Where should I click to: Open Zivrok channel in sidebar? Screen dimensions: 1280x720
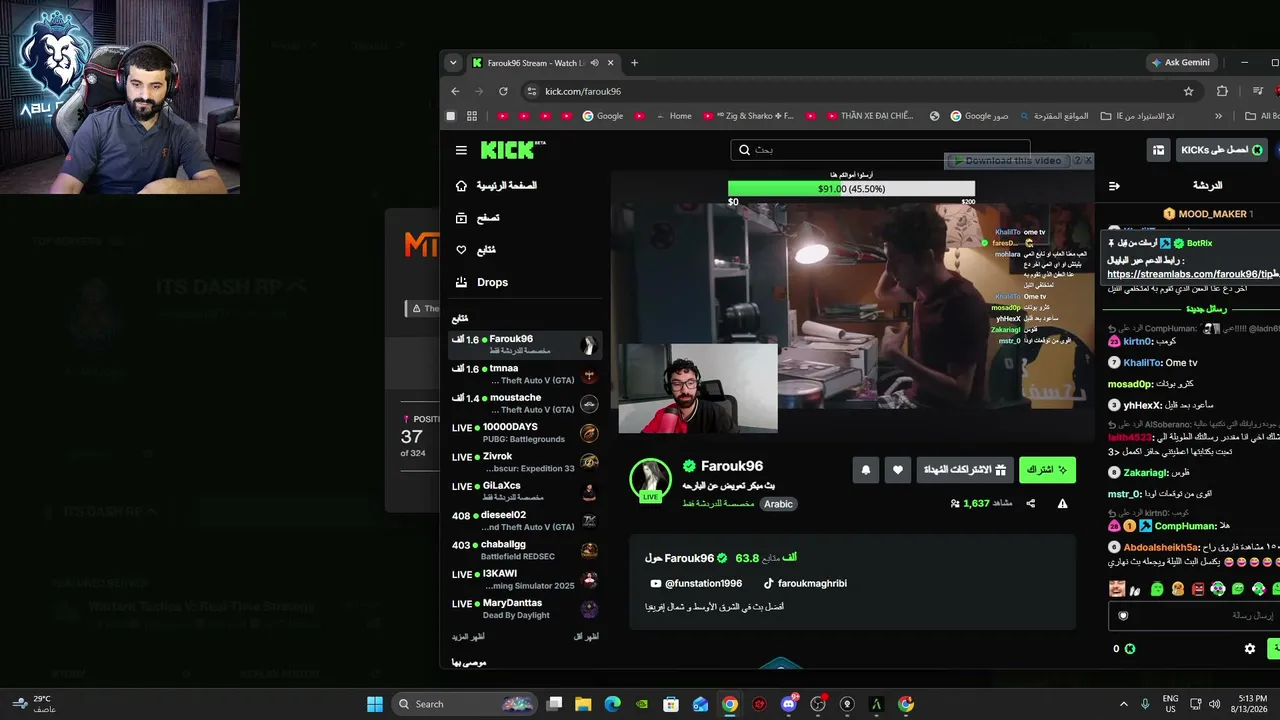525,462
